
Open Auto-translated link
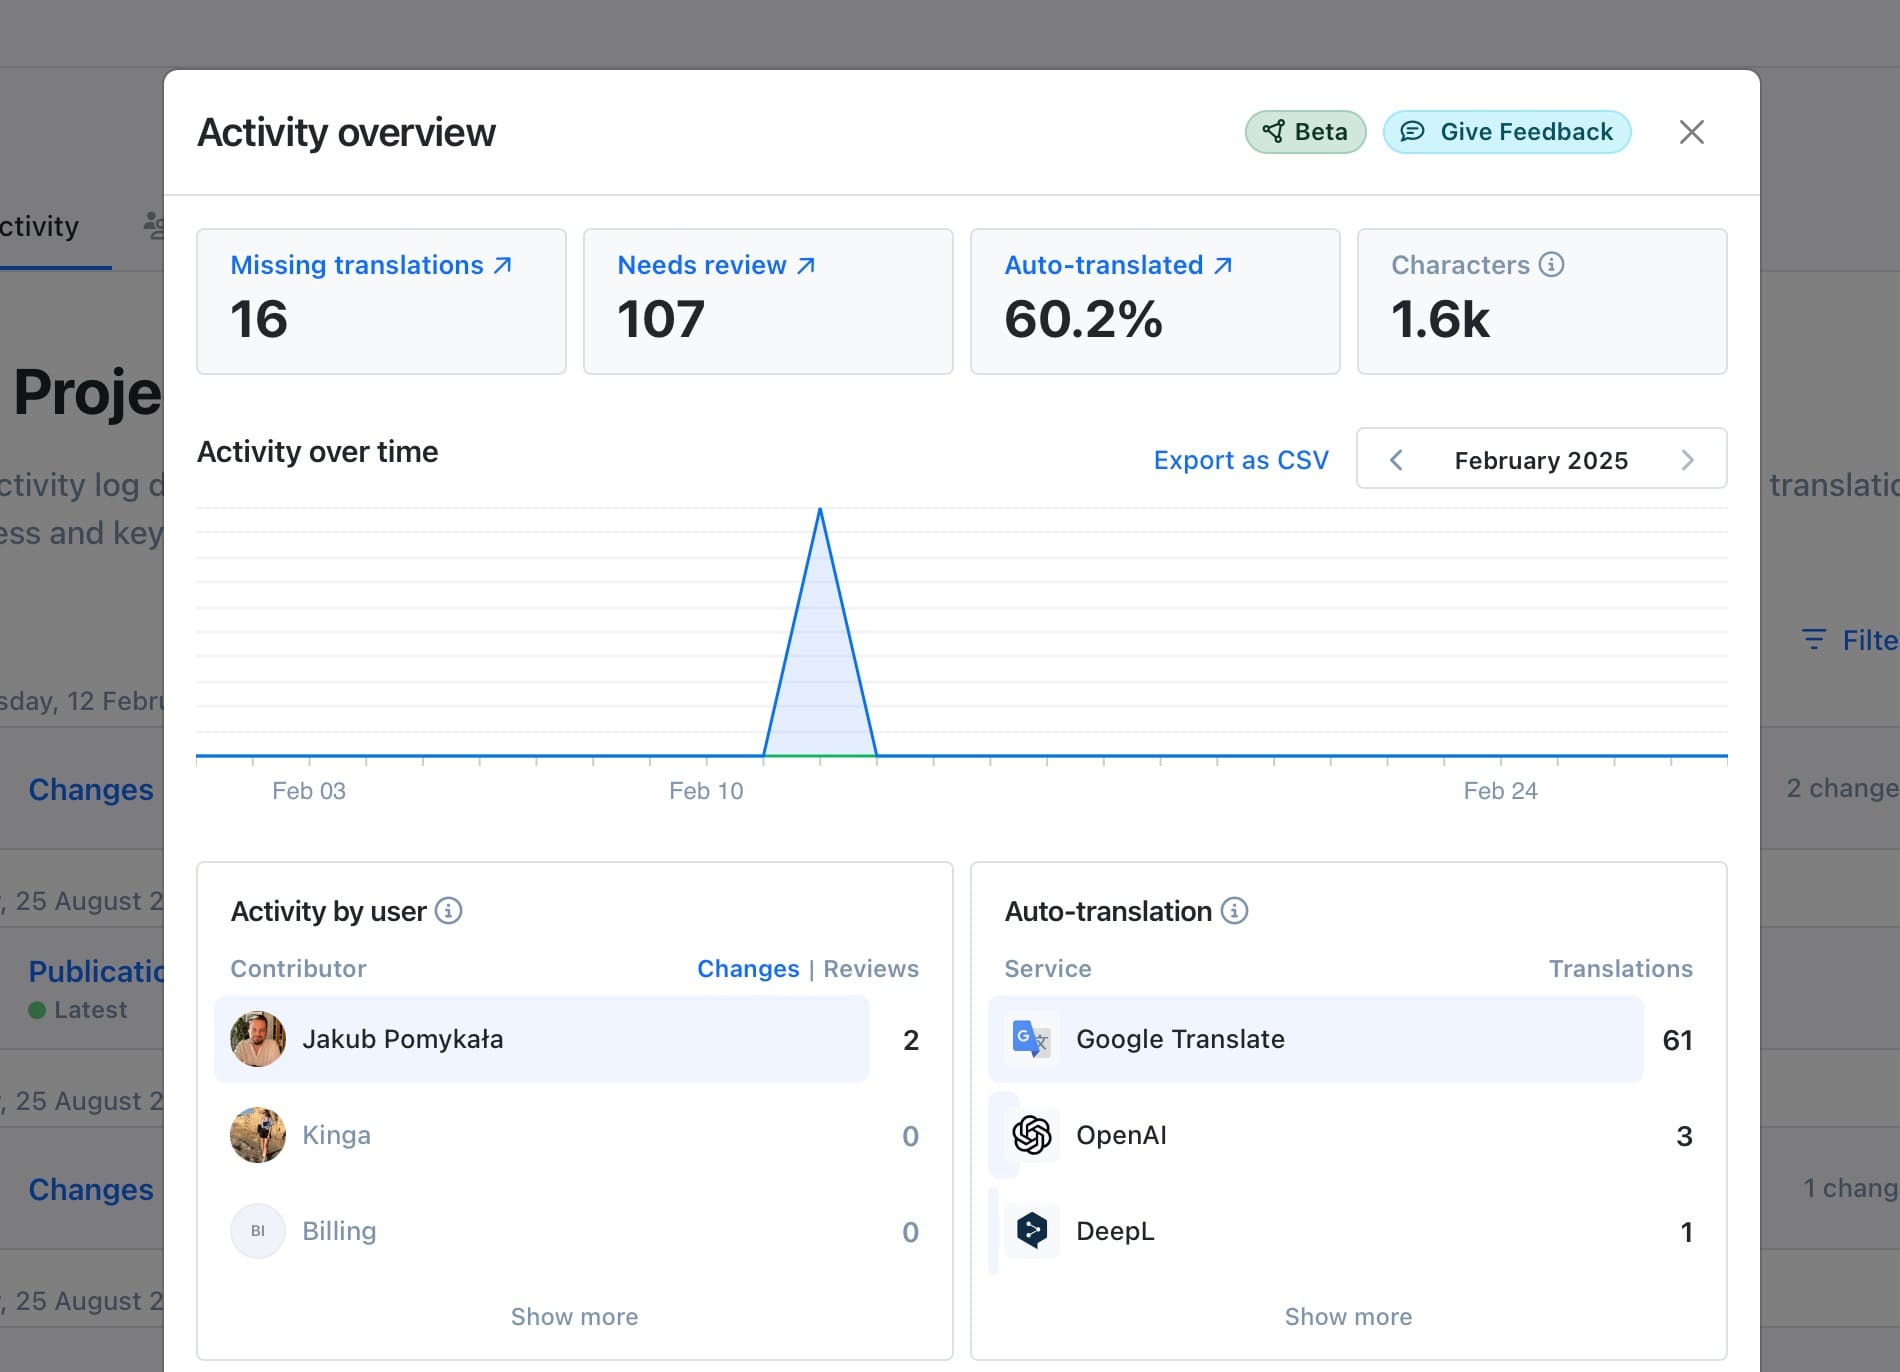[x=1118, y=265]
